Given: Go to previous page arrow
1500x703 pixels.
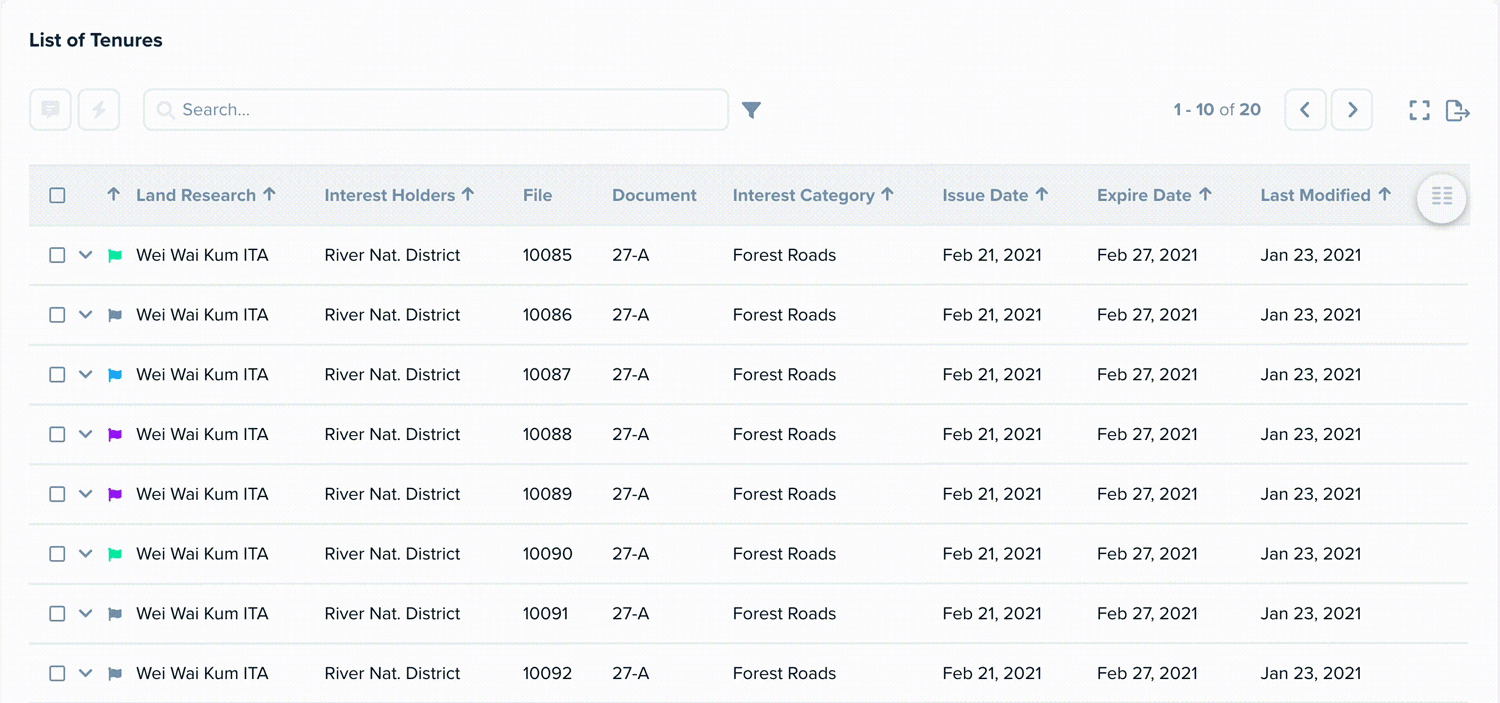Looking at the screenshot, I should [x=1305, y=110].
